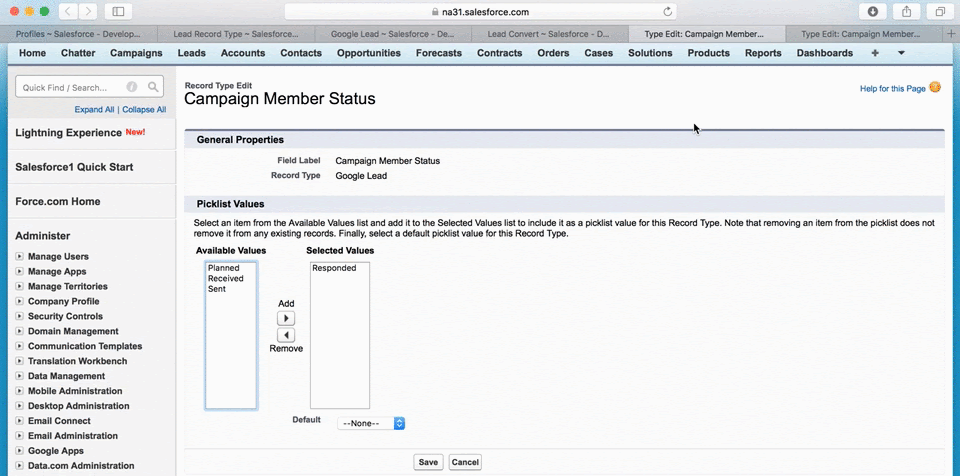Expand Domain Management tree node
Image resolution: width=960 pixels, height=476 pixels.
coord(20,331)
